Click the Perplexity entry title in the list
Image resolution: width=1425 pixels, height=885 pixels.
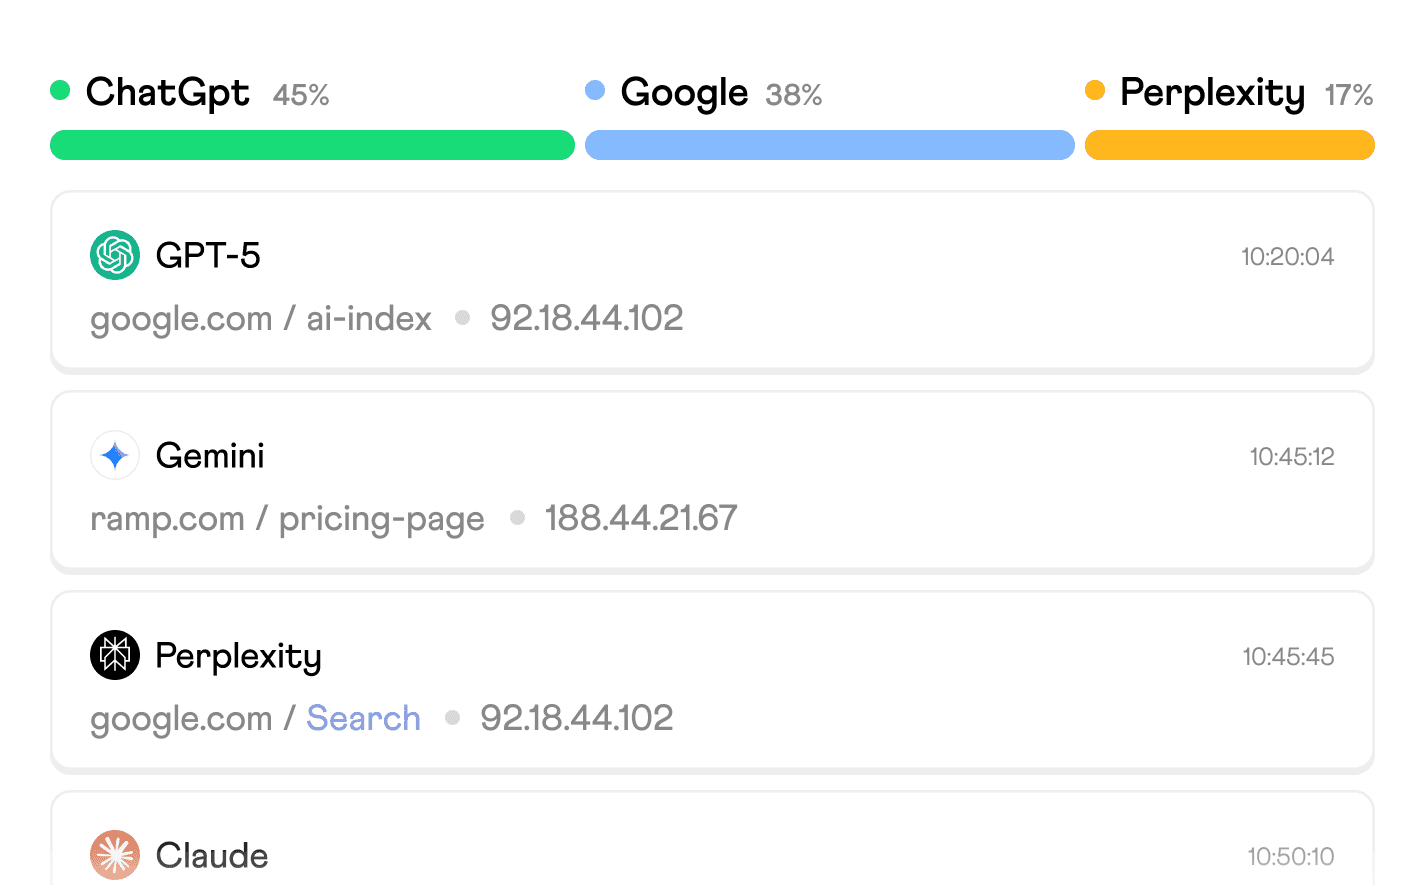click(238, 657)
